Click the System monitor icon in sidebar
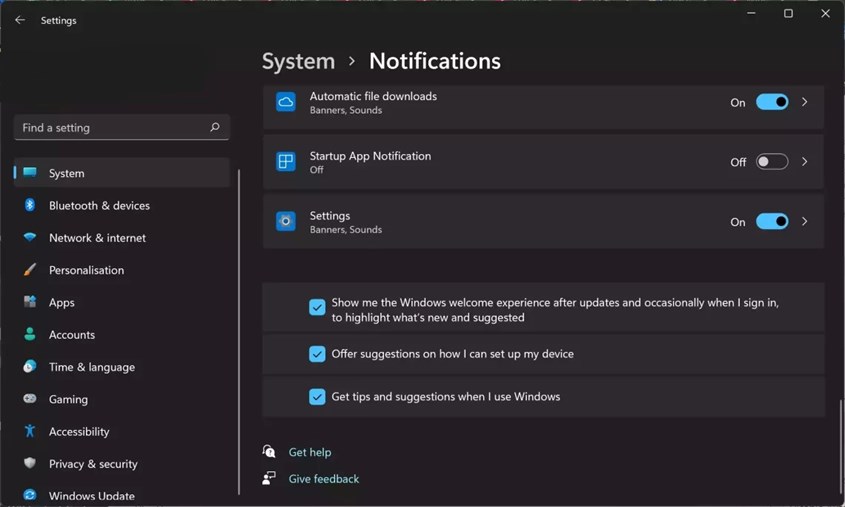This screenshot has height=507, width=845. tap(30, 172)
